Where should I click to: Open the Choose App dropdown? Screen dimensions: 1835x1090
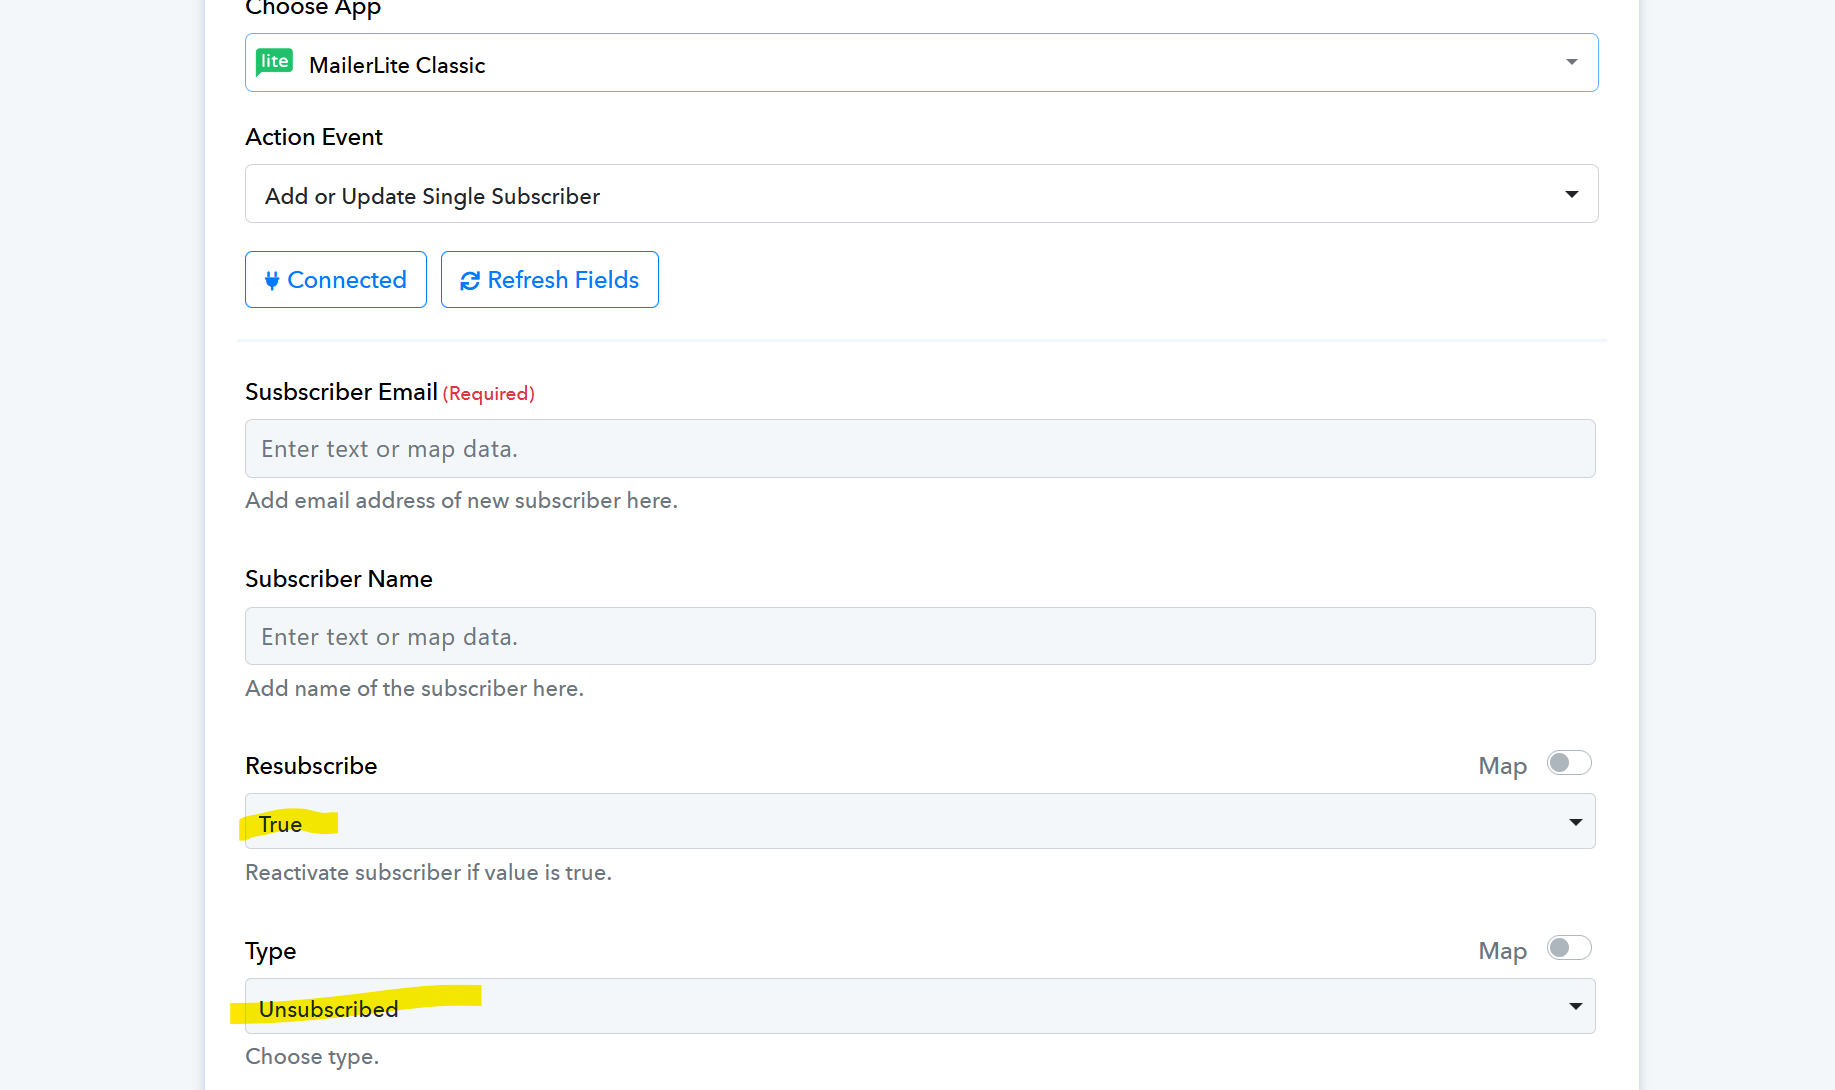(921, 63)
